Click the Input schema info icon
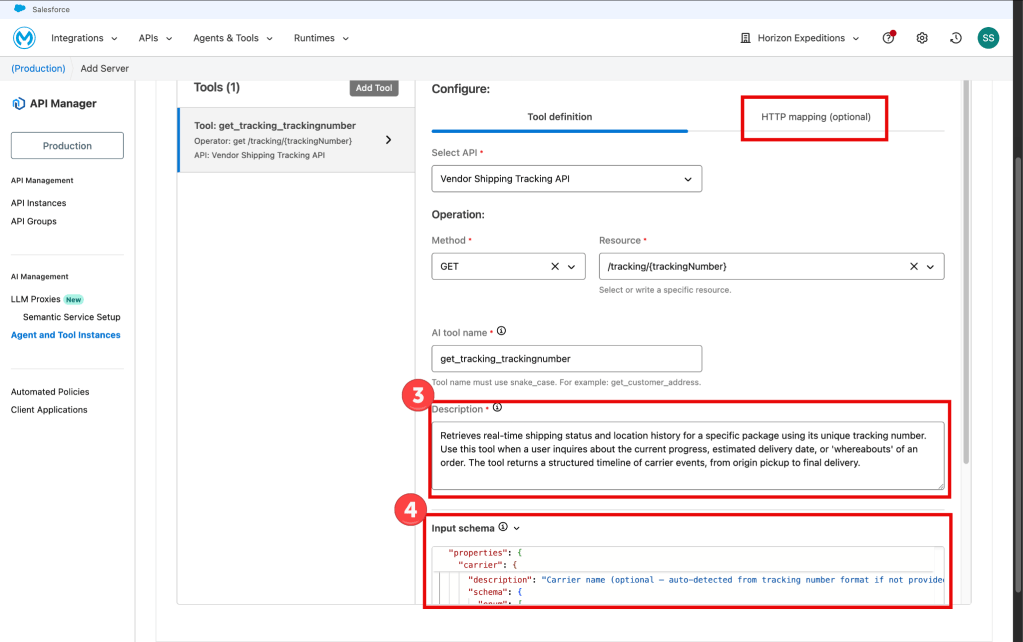Image resolution: width=1023 pixels, height=642 pixels. 503,527
